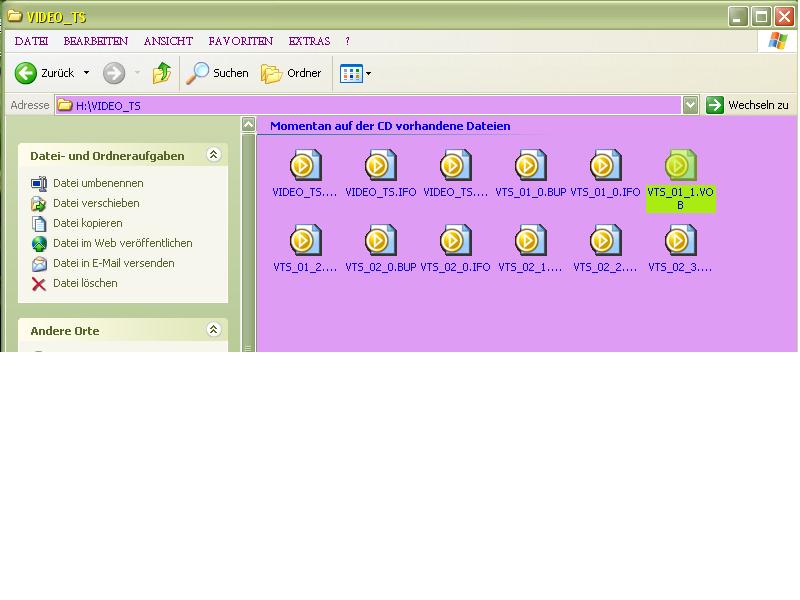The height and width of the screenshot is (600, 800).
Task: Click the e-mail envelope icon
Action: point(39,264)
